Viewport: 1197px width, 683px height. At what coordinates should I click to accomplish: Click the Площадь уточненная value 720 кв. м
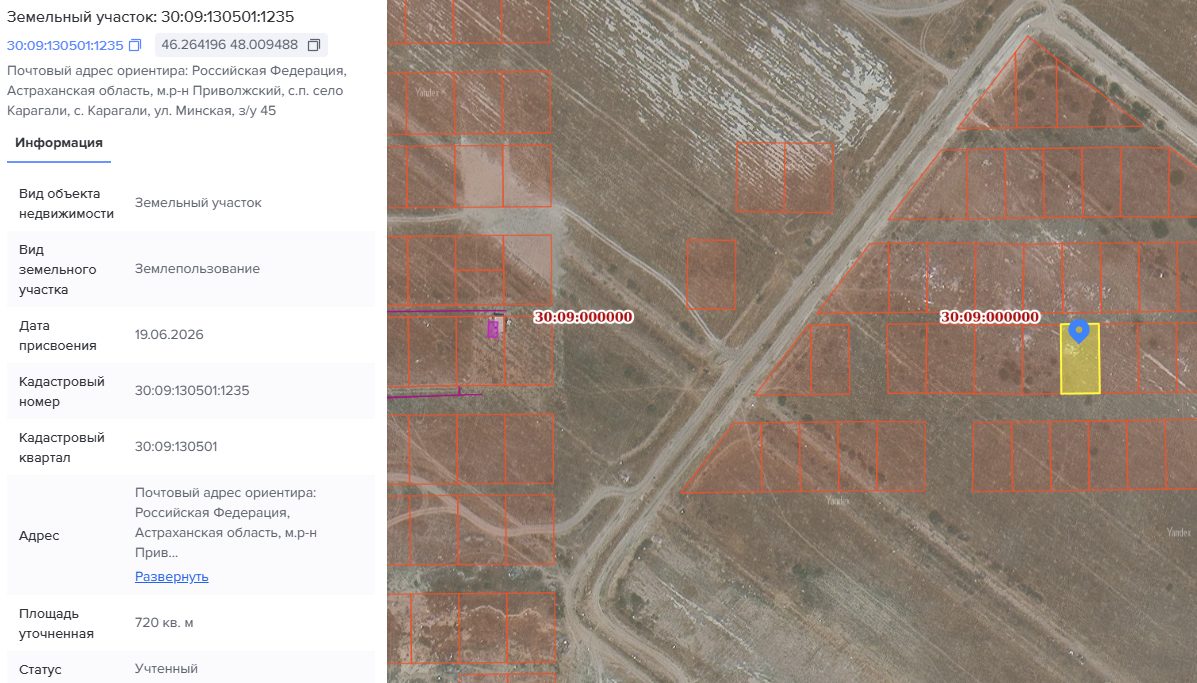164,623
